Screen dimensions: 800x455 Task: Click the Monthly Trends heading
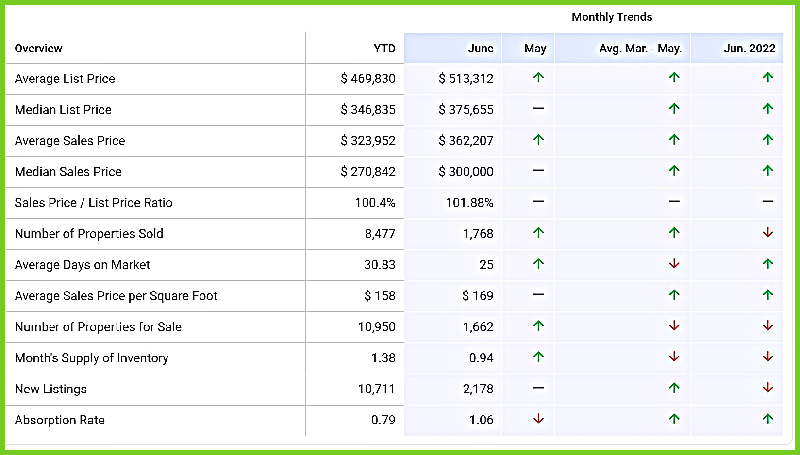tap(611, 17)
